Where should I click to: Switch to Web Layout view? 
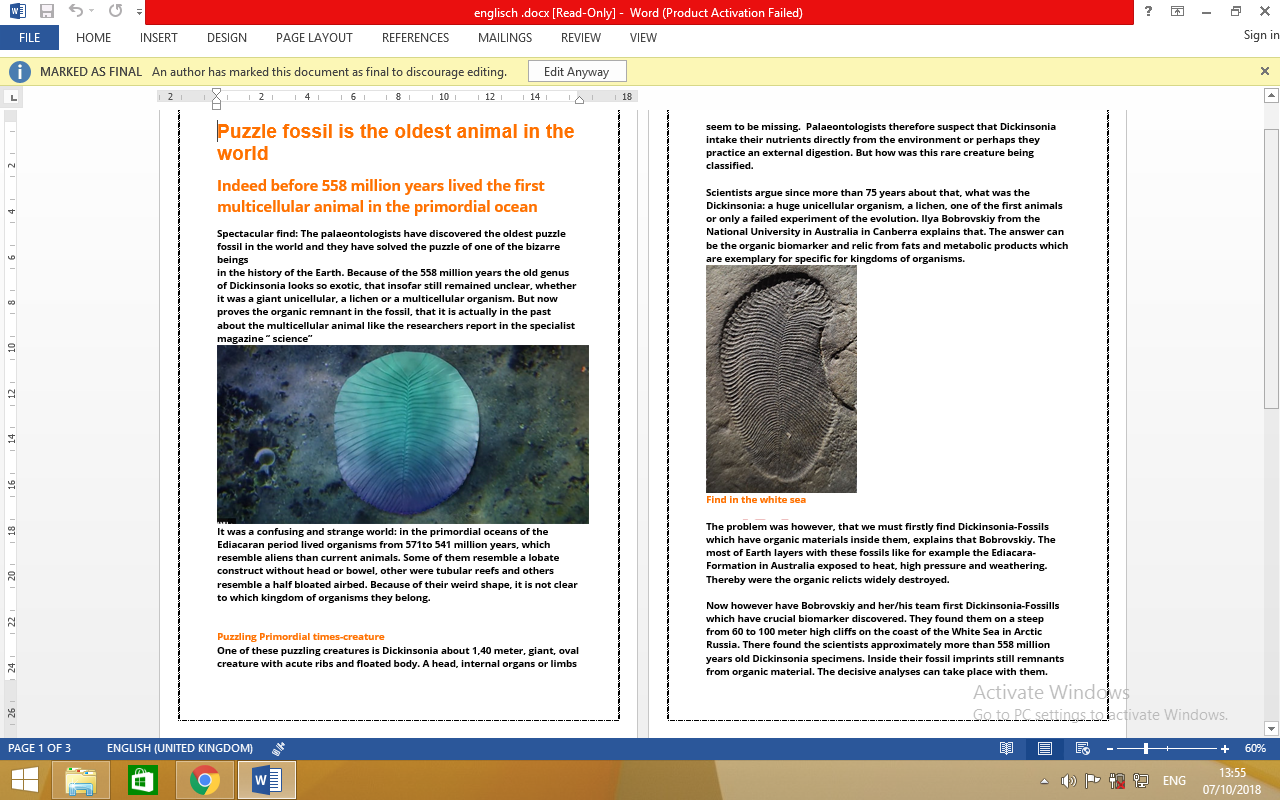pyautogui.click(x=1082, y=748)
